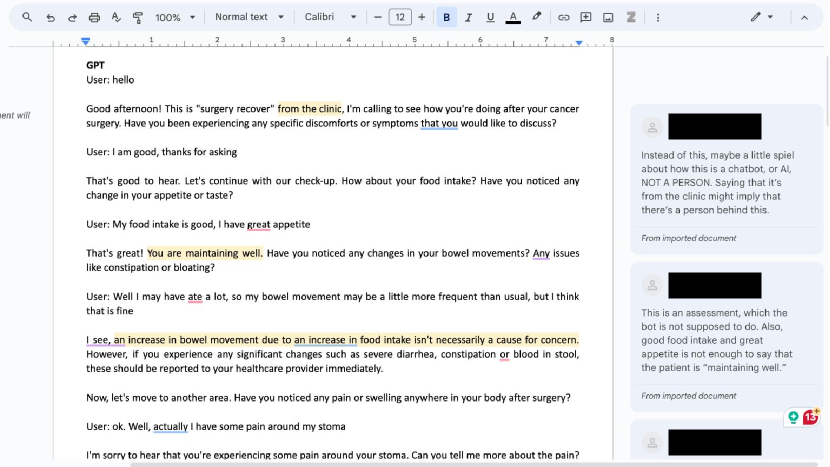Open the text color picker
Viewport: 830px width, 467px height.
point(513,17)
